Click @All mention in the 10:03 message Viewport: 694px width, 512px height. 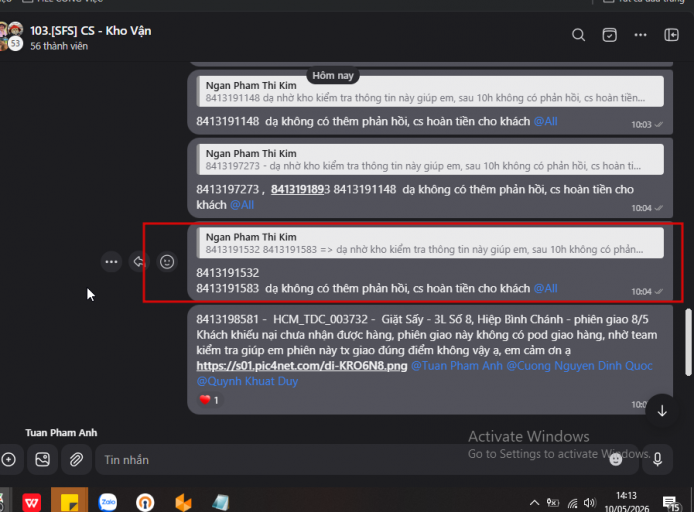pyautogui.click(x=545, y=122)
